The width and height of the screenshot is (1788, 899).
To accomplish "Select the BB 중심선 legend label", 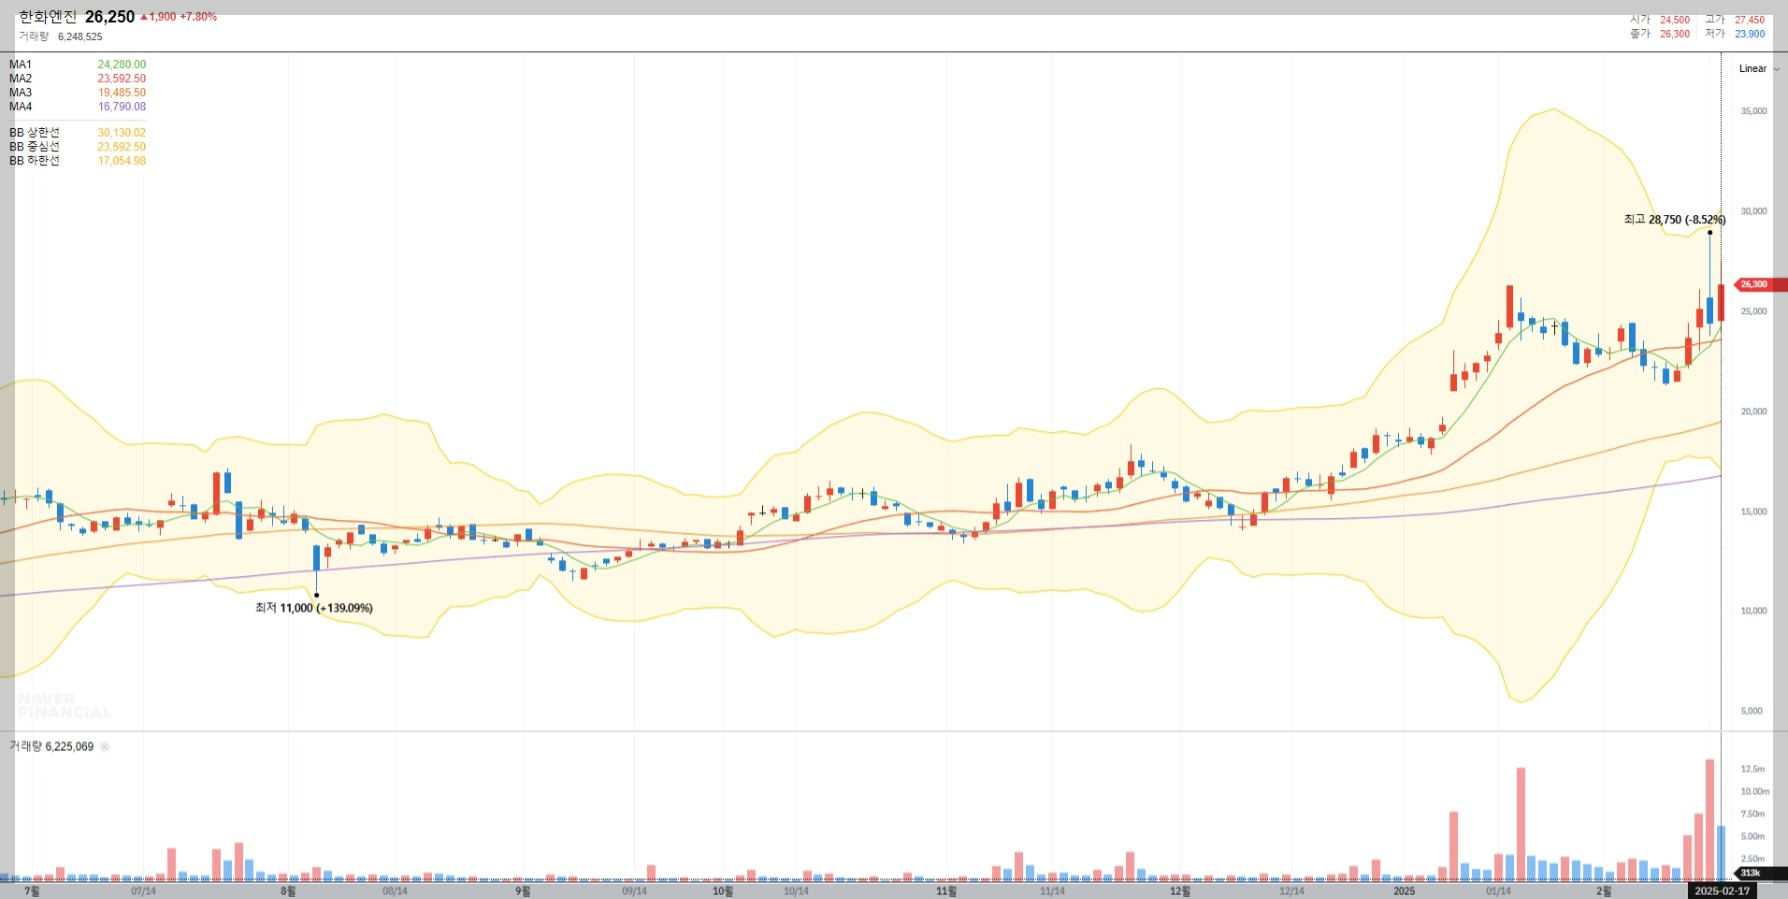I will pos(34,147).
